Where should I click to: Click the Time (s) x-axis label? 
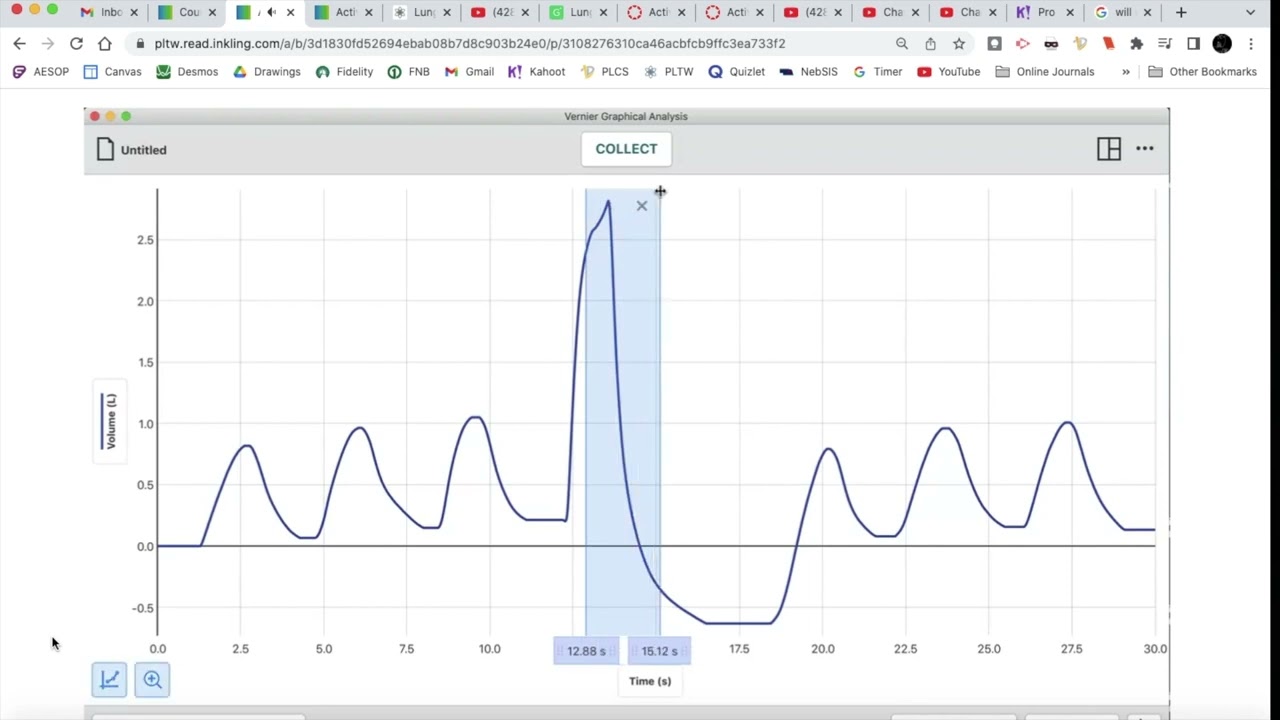coord(650,681)
